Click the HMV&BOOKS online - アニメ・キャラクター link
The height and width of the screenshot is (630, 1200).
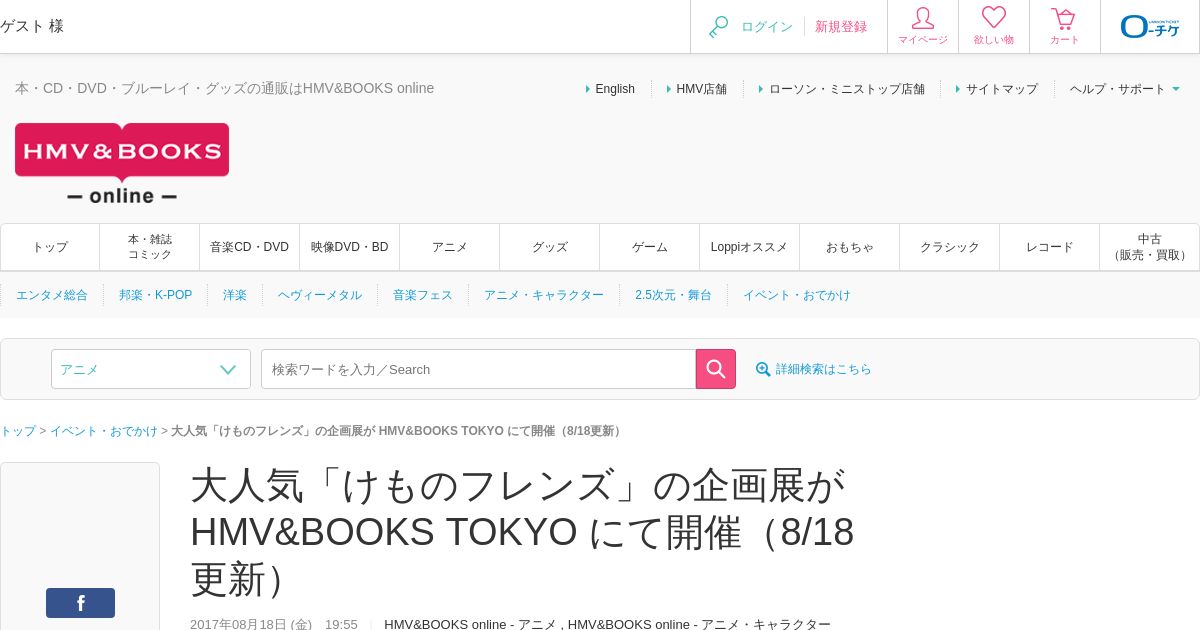699,624
